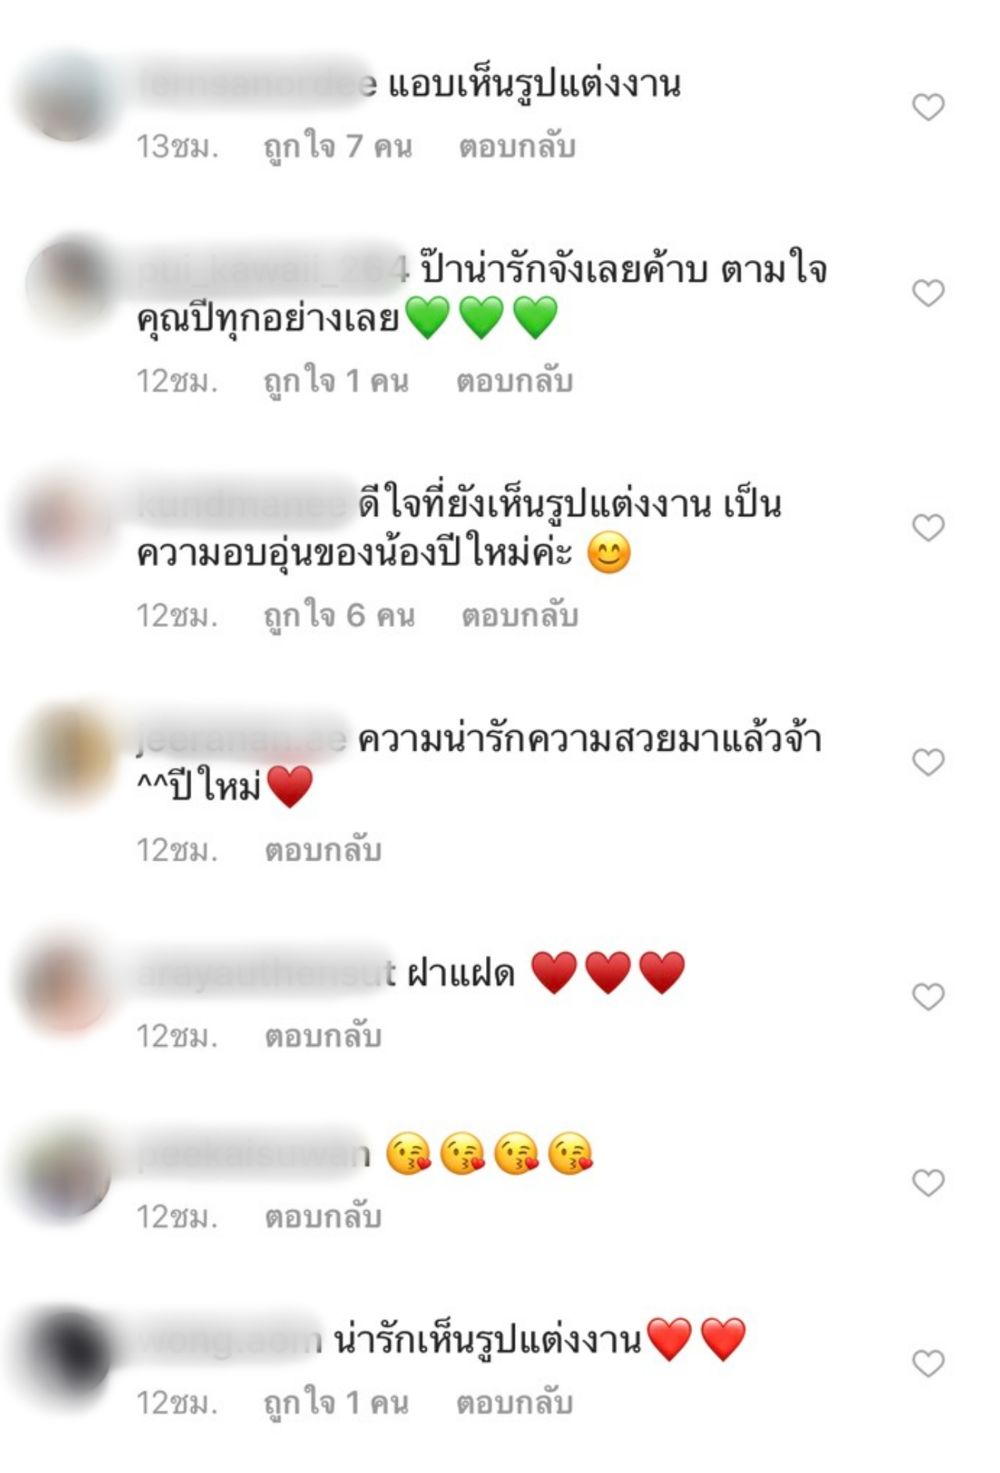
Task: Like the comment with smiling face emoji
Action: [928, 527]
